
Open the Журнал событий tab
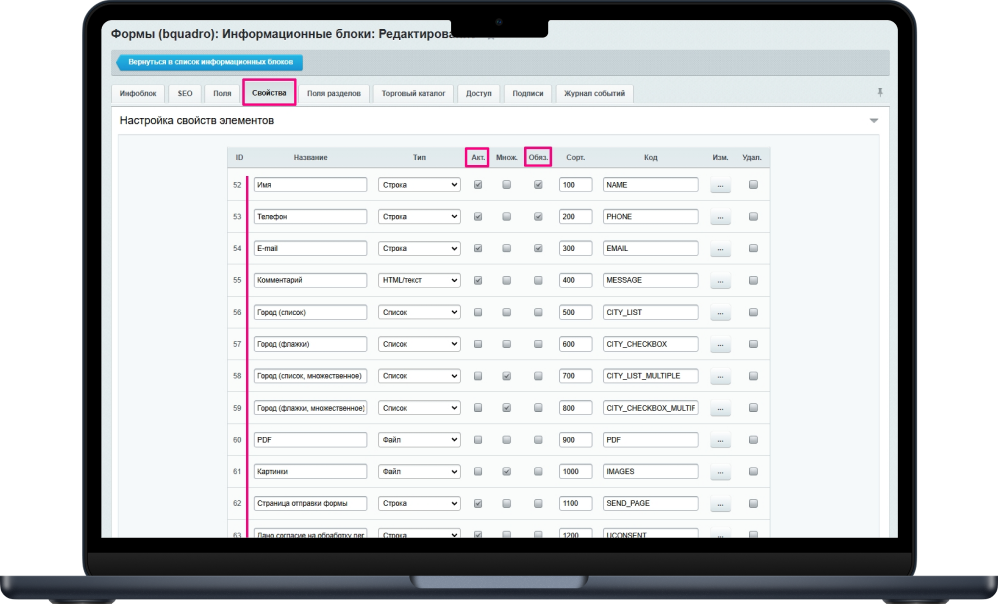pos(594,94)
